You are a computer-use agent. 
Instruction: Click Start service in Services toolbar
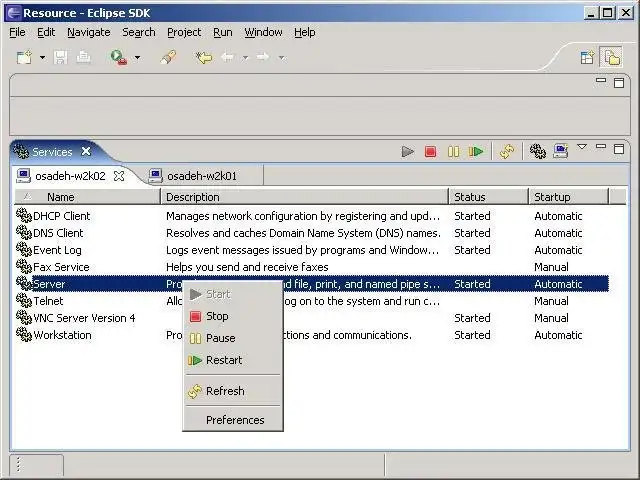(x=407, y=152)
